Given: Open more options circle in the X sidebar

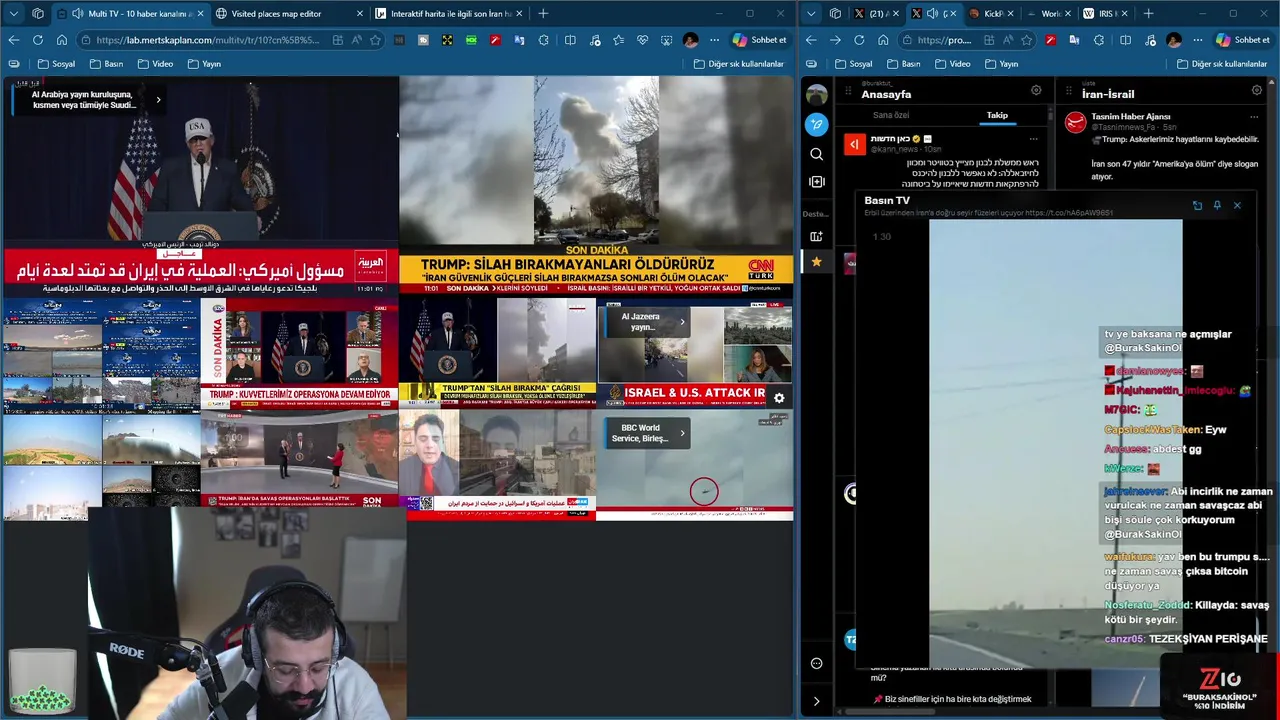Looking at the screenshot, I should pos(817,663).
